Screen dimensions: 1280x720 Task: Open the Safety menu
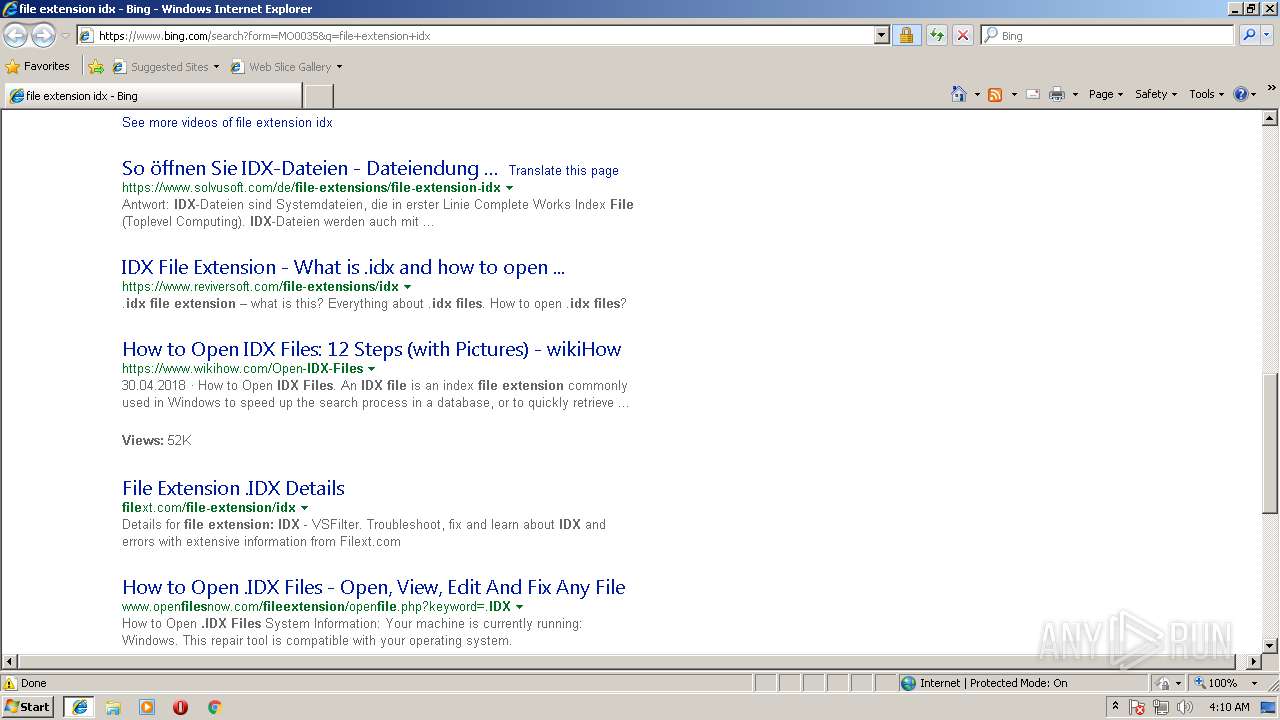coord(1156,94)
